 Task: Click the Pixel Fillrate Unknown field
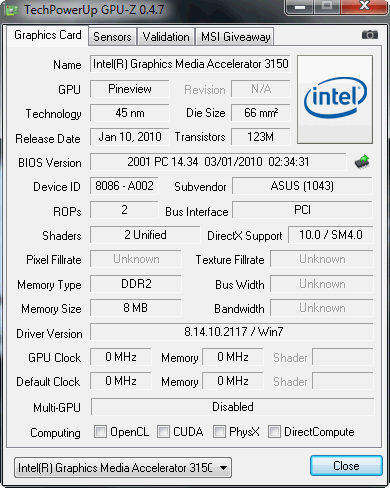tap(136, 259)
